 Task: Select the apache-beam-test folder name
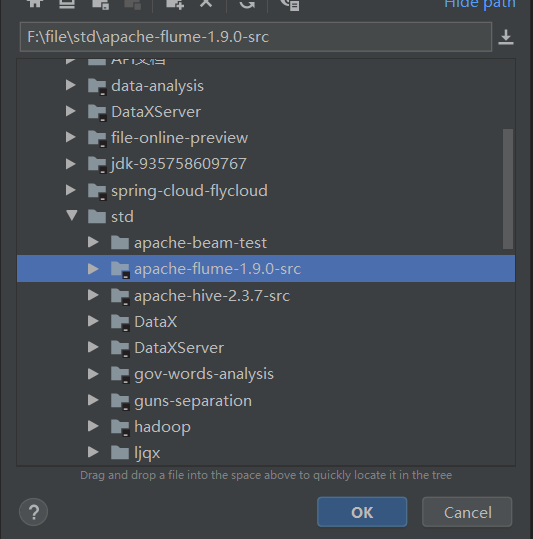click(x=200, y=243)
